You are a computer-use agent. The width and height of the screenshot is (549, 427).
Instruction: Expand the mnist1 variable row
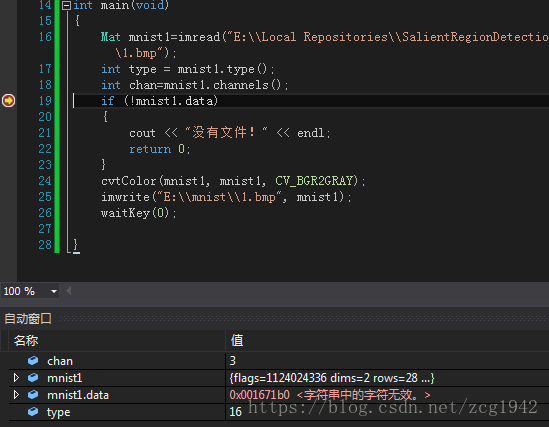(x=16, y=378)
